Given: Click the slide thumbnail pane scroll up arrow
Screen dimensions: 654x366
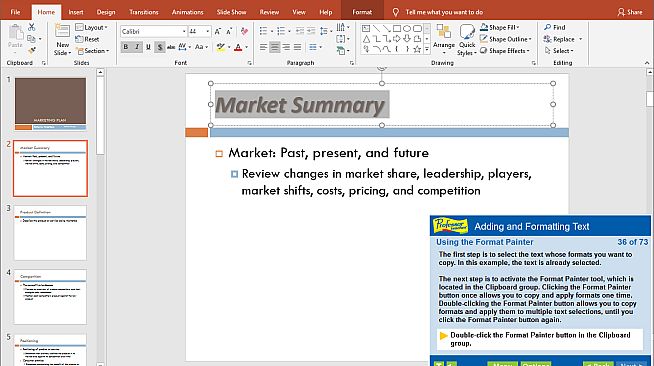Looking at the screenshot, I should (x=100, y=73).
